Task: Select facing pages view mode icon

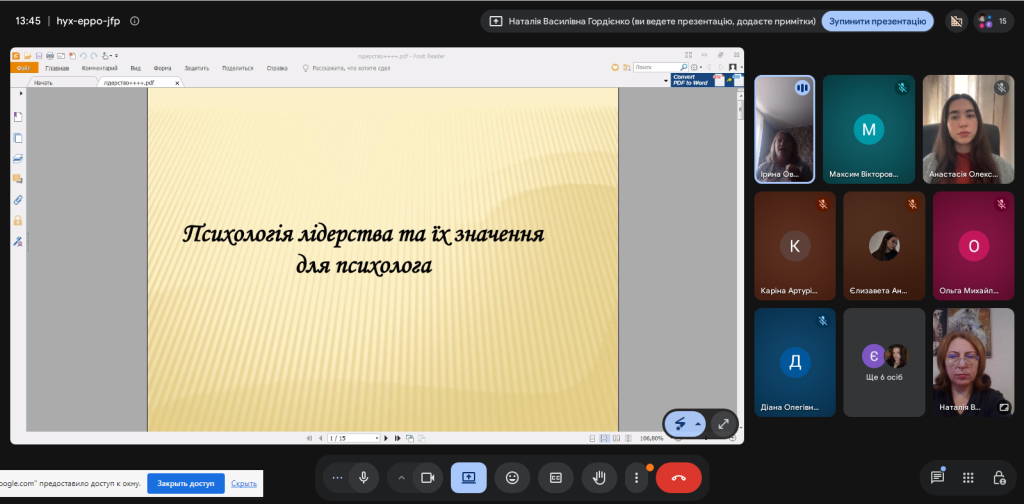Action: point(616,438)
